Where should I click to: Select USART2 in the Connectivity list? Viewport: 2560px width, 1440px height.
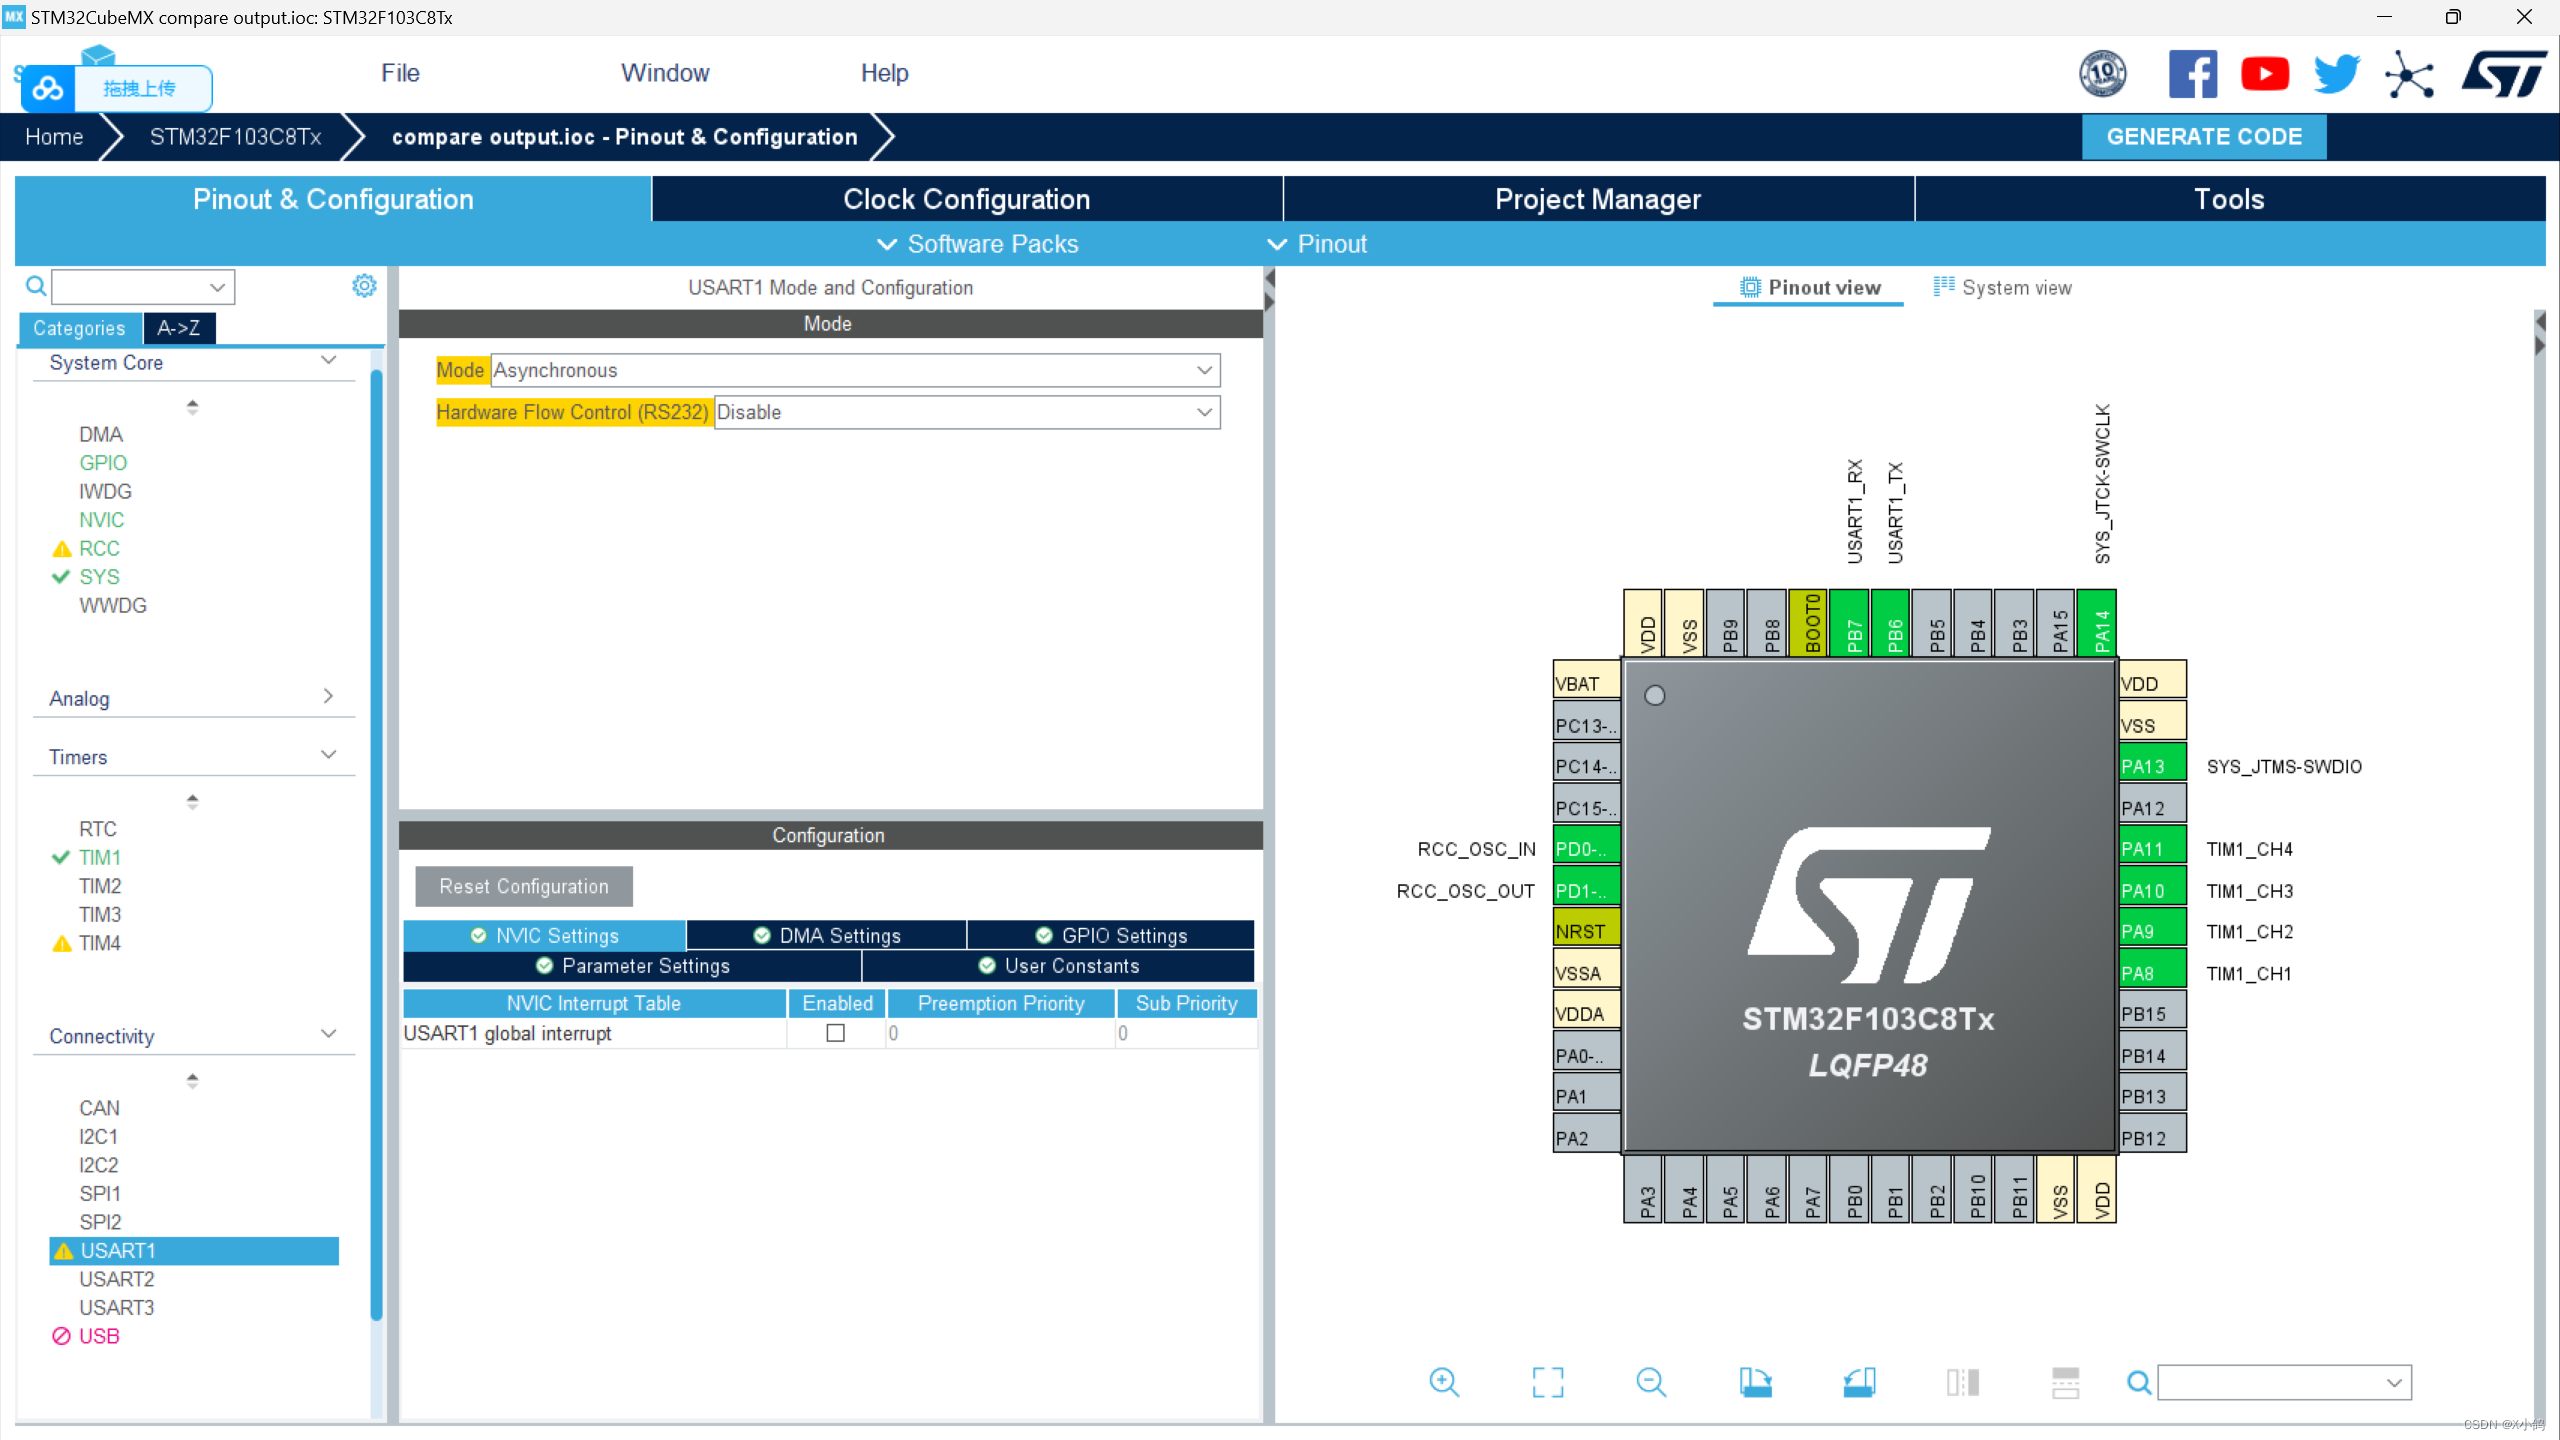pyautogui.click(x=117, y=1279)
